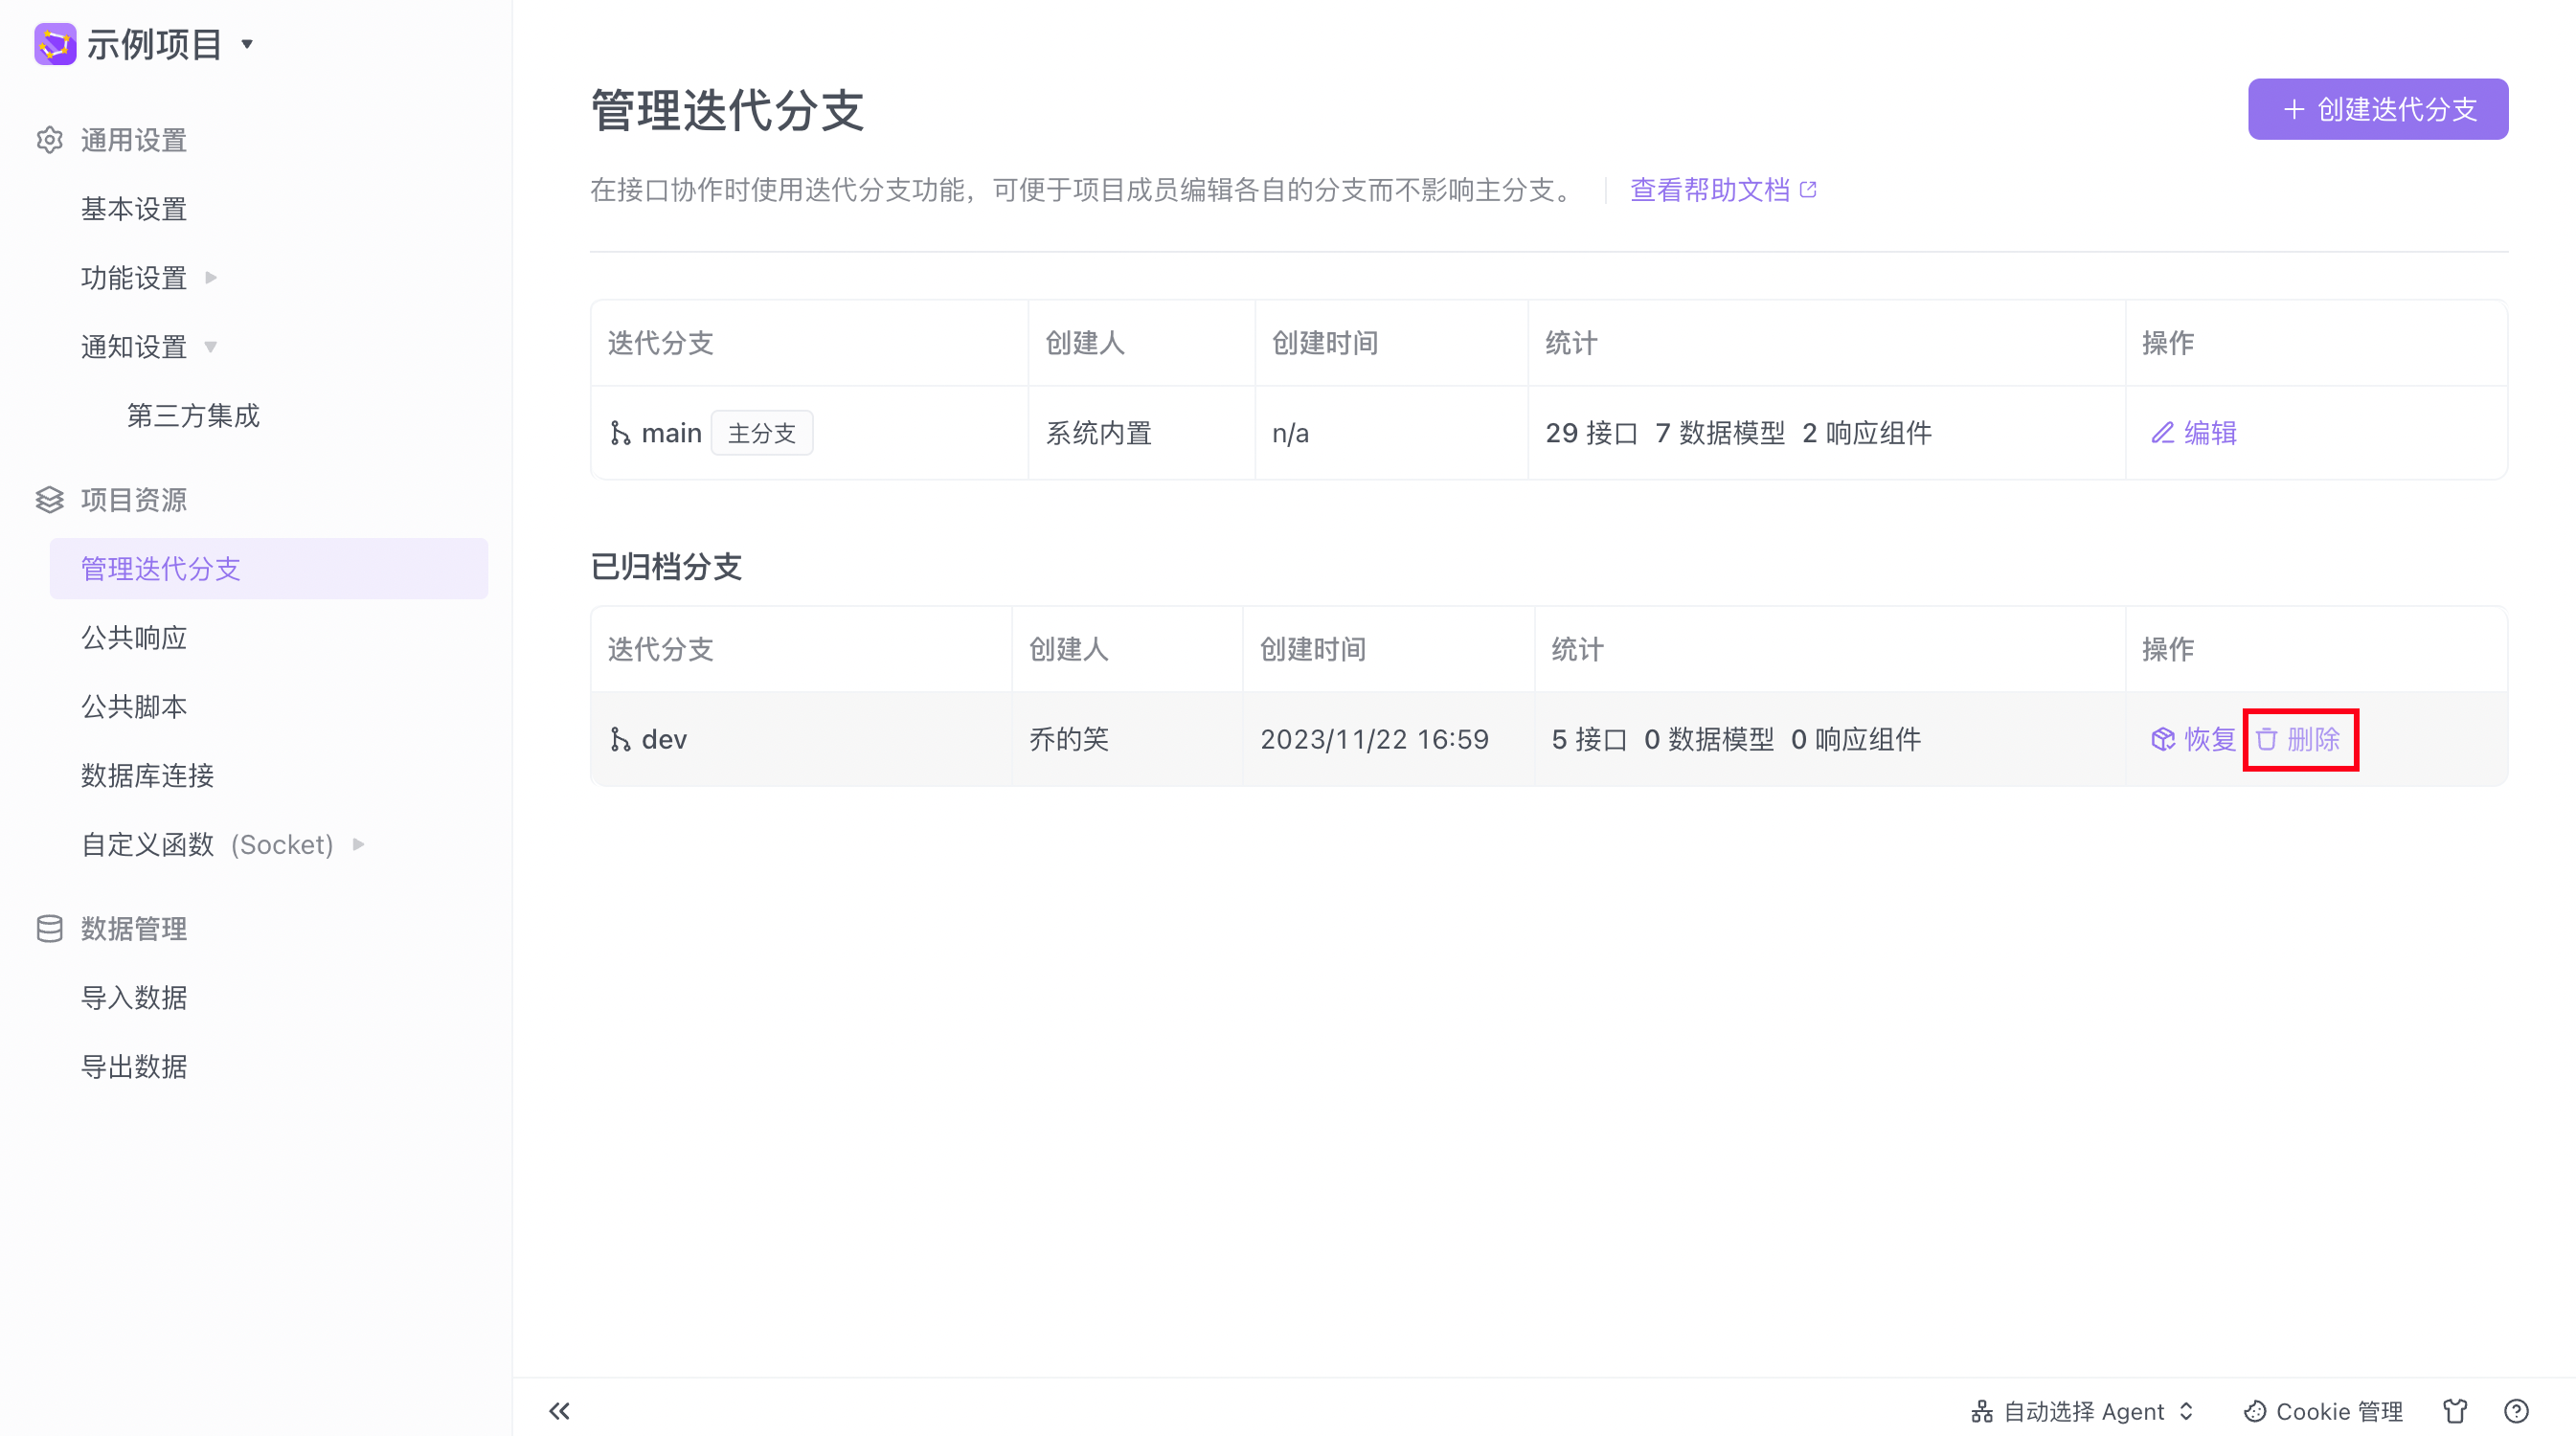Click the 2 响应组件 statistic
Viewport: 2576px width, 1436px height.
point(1867,433)
